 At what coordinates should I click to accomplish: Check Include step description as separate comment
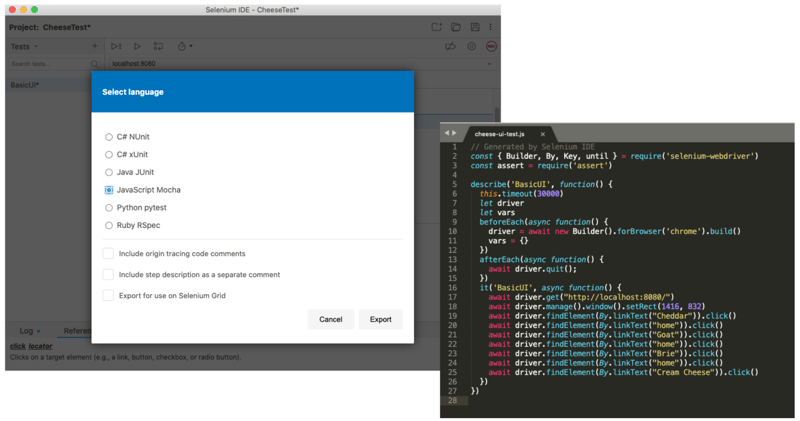coord(108,275)
